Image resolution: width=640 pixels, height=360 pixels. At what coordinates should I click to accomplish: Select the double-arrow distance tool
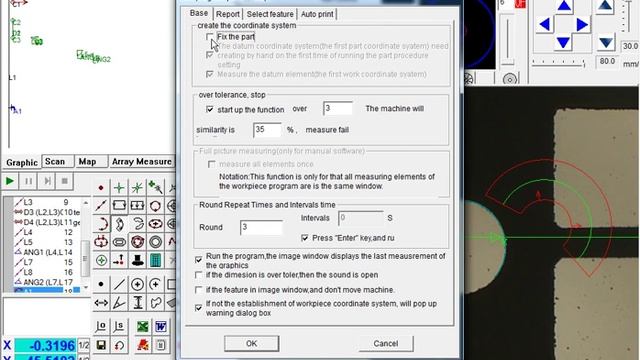101,302
